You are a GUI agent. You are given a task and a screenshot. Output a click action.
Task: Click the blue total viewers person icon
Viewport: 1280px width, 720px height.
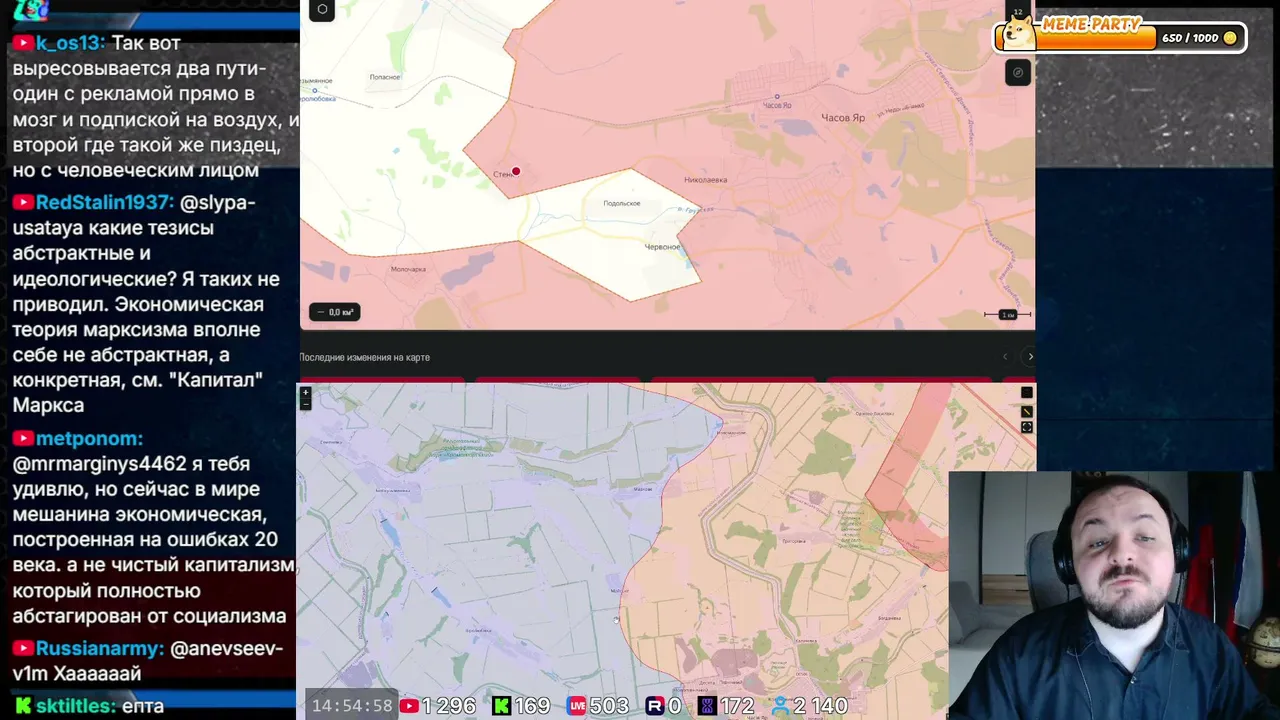[780, 706]
